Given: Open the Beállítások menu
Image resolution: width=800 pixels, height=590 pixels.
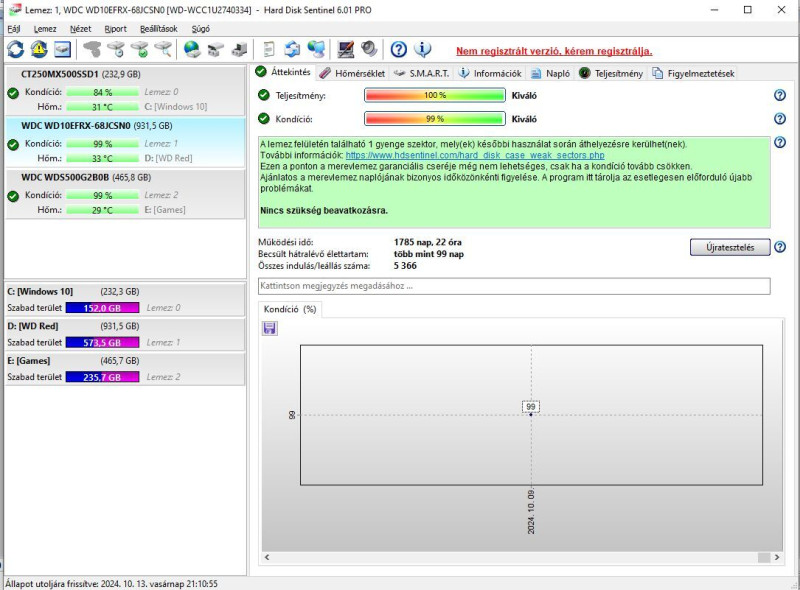Looking at the screenshot, I should 159,29.
